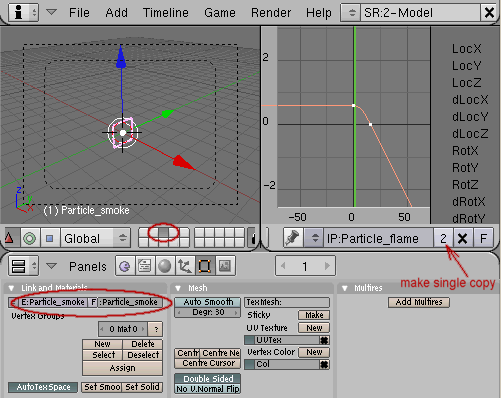Switch to the Object context axes icon
This screenshot has height=398, width=501.
185,266
